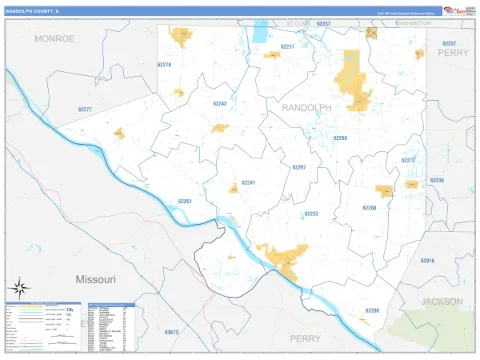The height and width of the screenshot is (360, 480).
Task: Click the orange city patch beside ZIP 62241
Action: 233,189
